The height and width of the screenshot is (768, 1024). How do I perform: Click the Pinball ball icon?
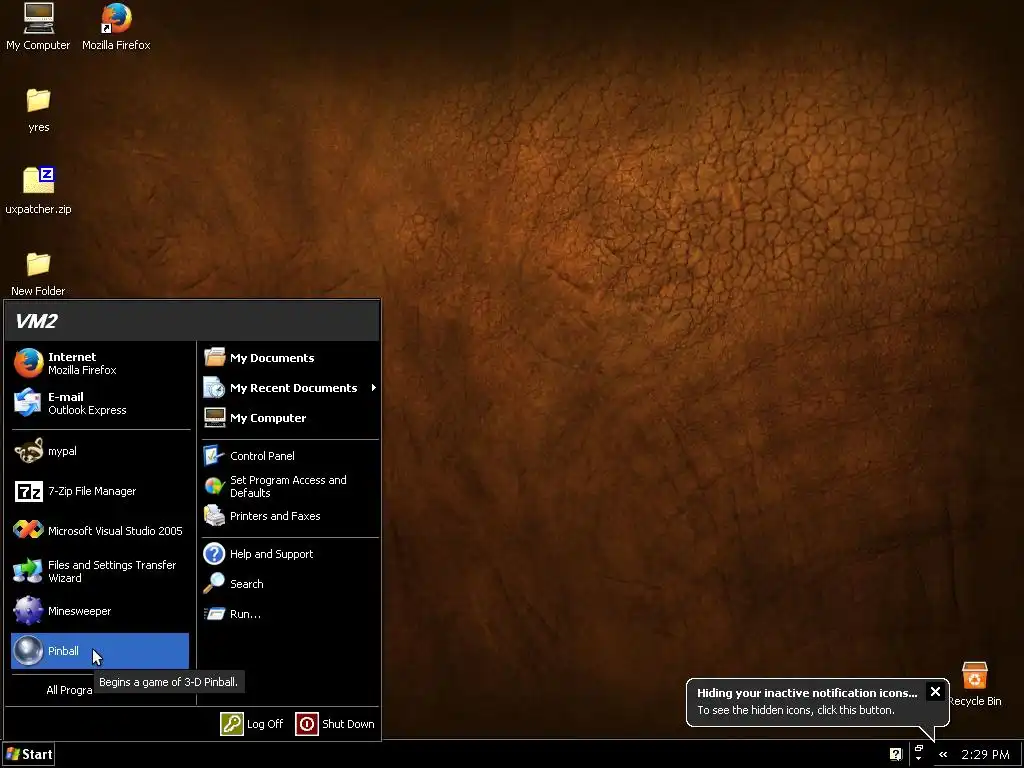coord(28,650)
